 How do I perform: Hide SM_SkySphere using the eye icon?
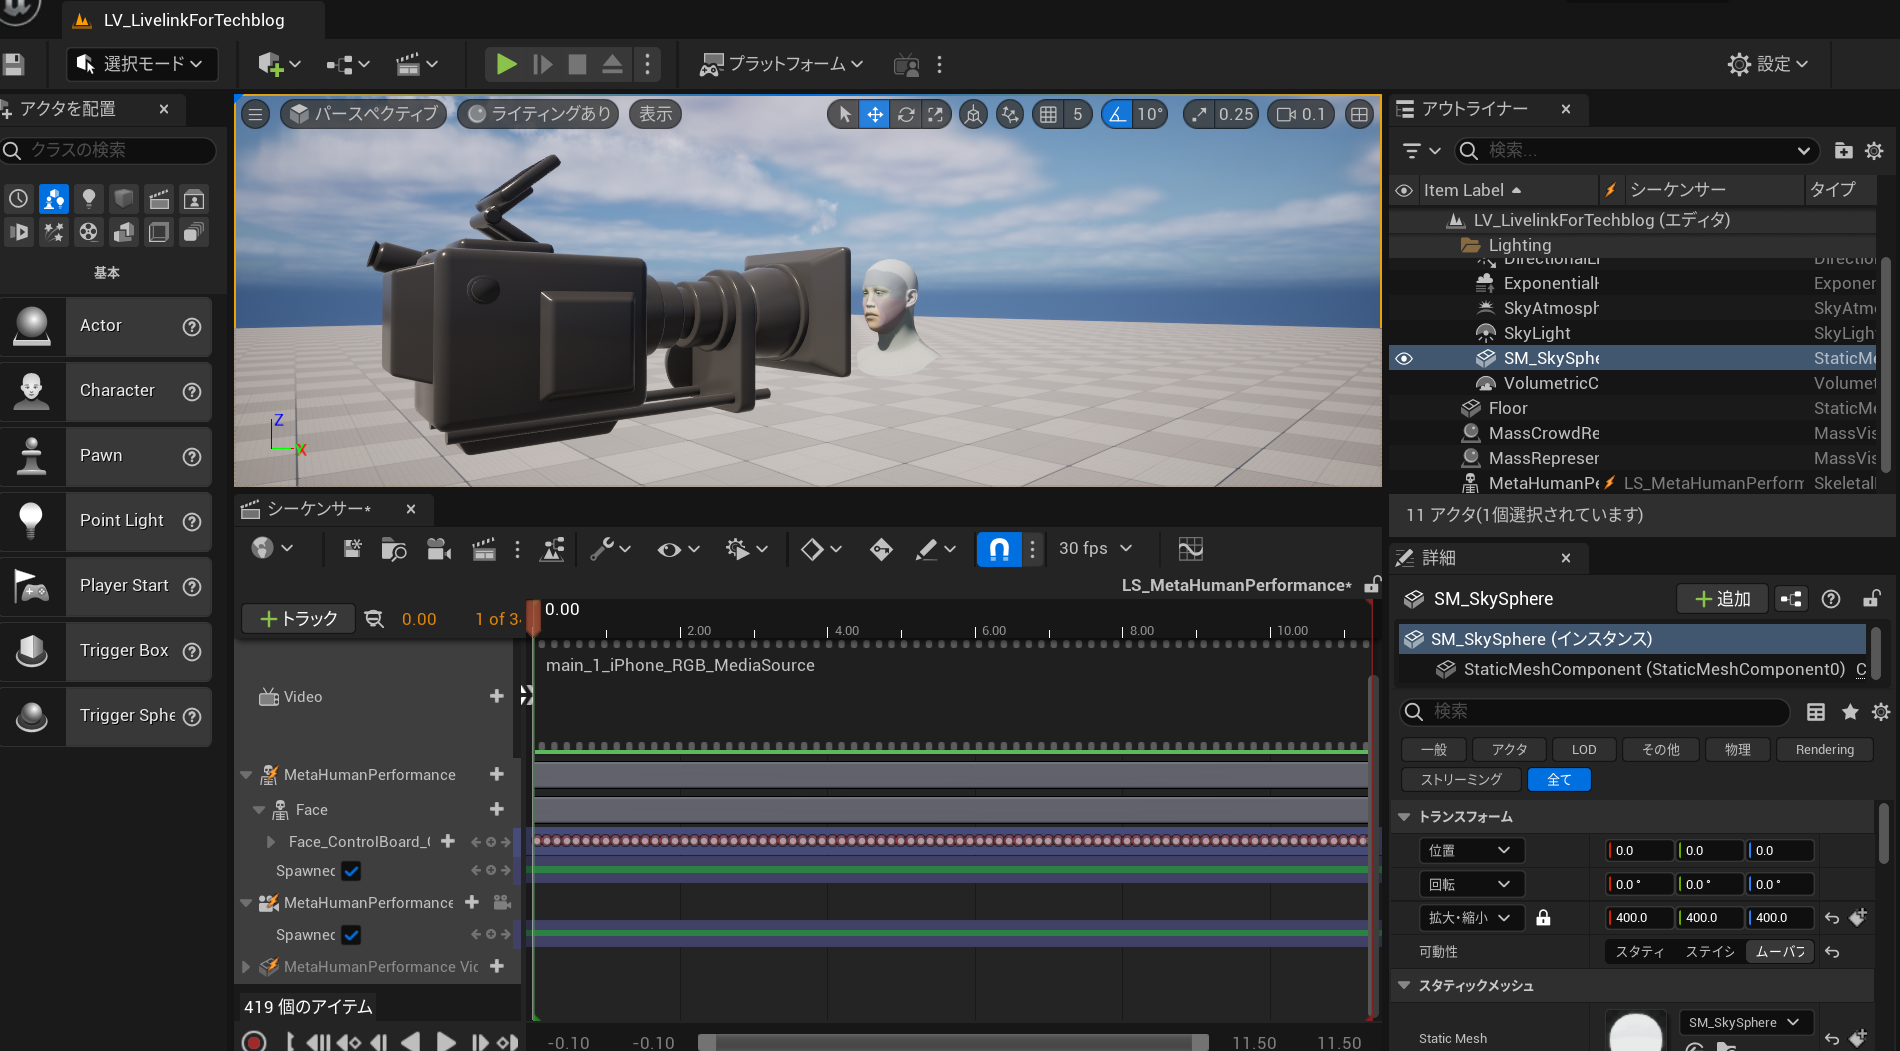point(1404,358)
